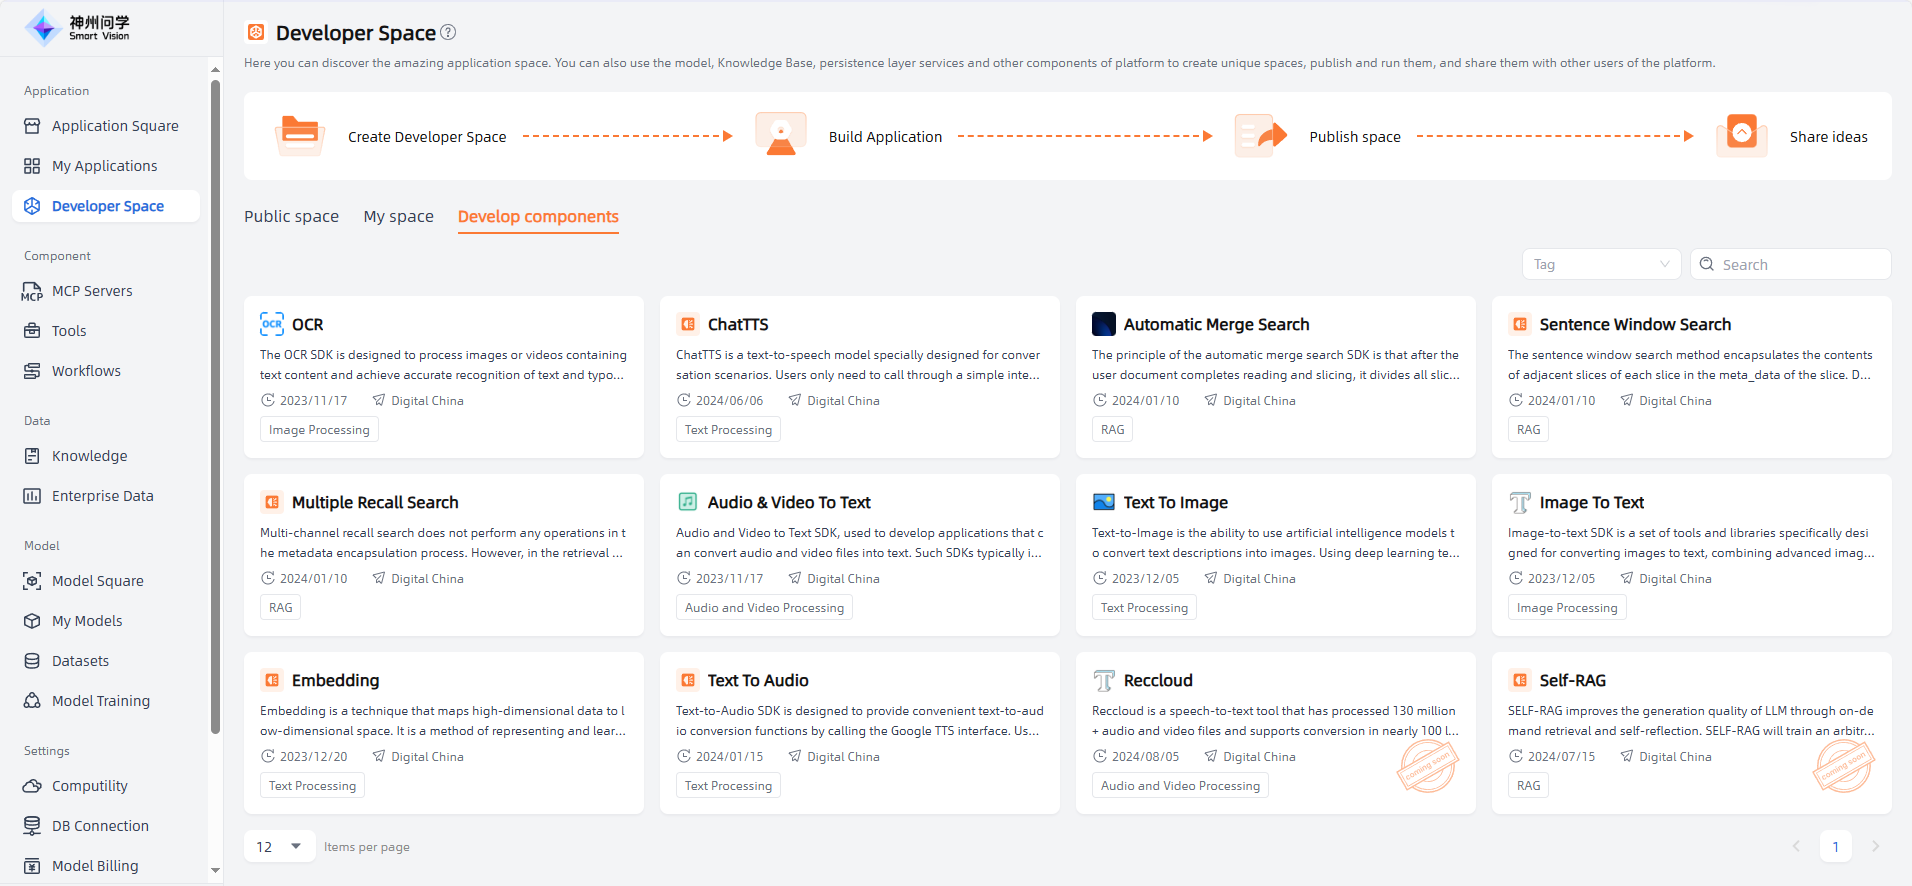1912x886 pixels.
Task: Switch to the Public space tab
Action: [291, 216]
